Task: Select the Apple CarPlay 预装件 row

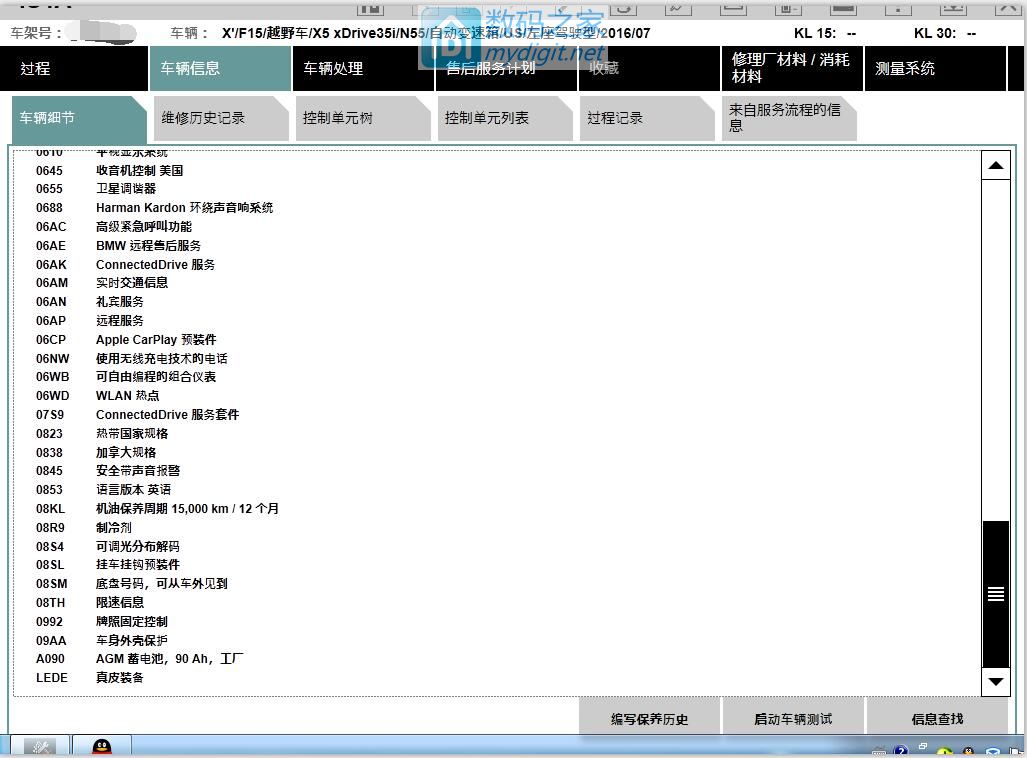Action: coord(156,340)
